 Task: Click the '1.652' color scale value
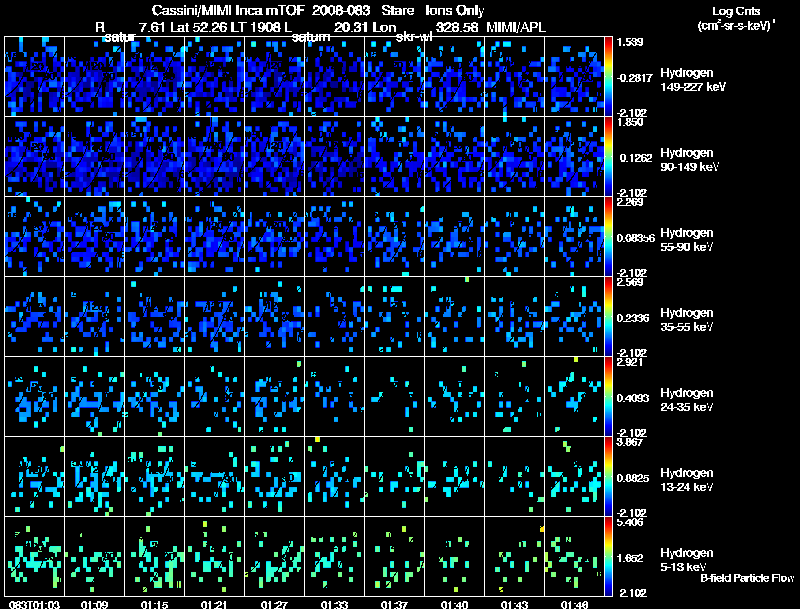point(630,558)
